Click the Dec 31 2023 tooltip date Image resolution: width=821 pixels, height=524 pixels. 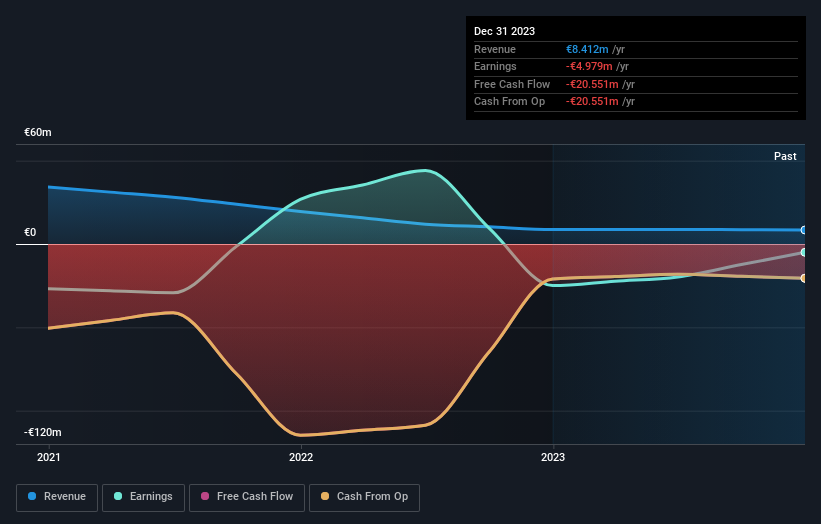pos(504,31)
